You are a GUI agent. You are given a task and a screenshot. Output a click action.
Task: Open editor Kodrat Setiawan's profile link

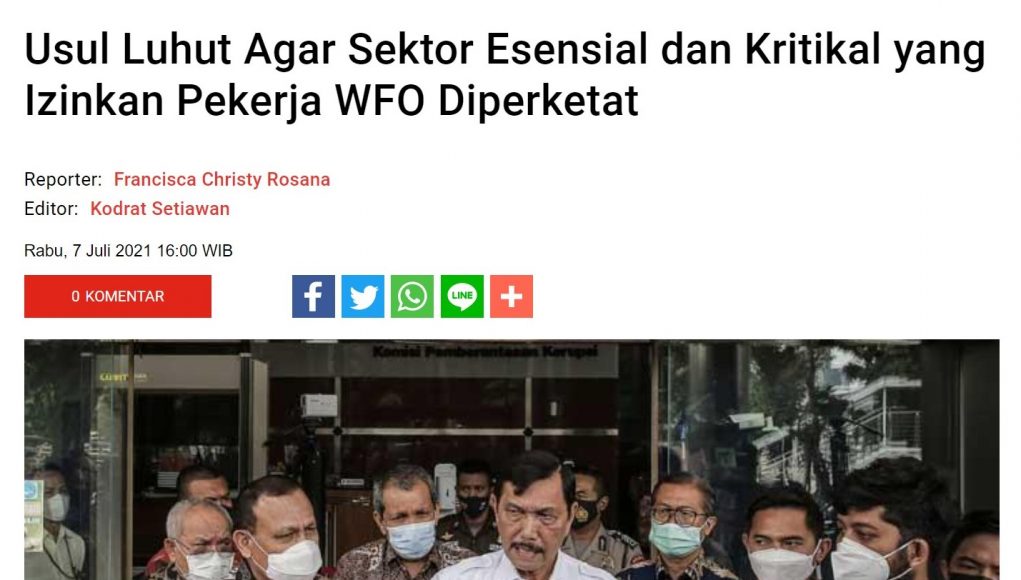tap(160, 209)
